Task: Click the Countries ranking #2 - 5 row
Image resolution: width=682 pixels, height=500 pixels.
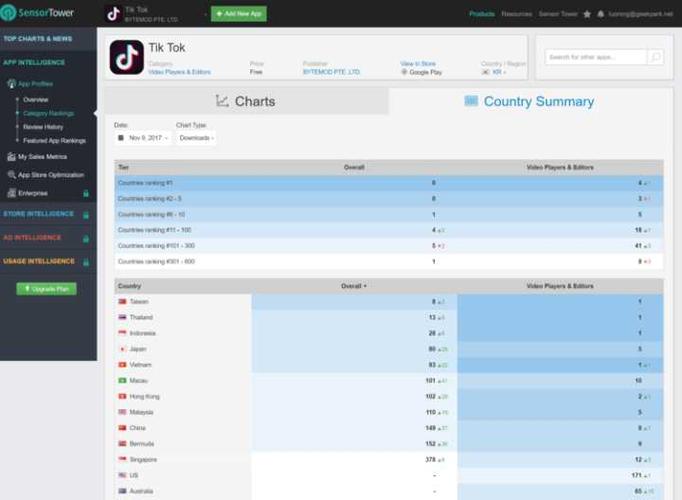Action: click(389, 198)
